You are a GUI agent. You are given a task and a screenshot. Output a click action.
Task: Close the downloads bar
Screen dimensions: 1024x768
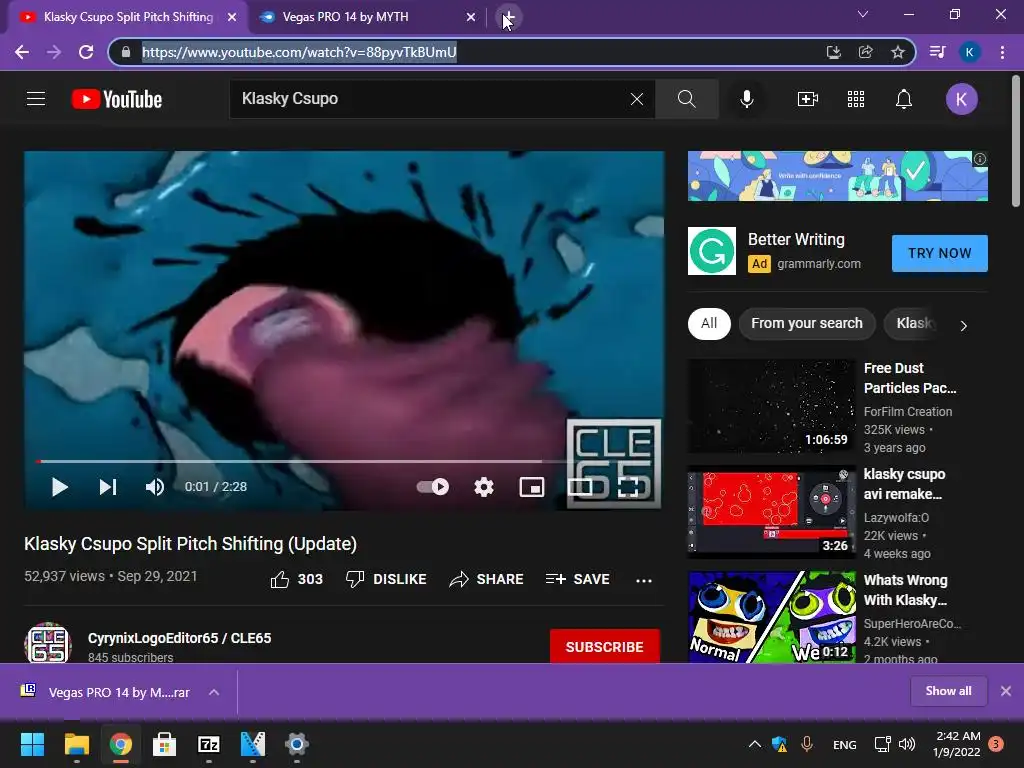click(x=1006, y=691)
